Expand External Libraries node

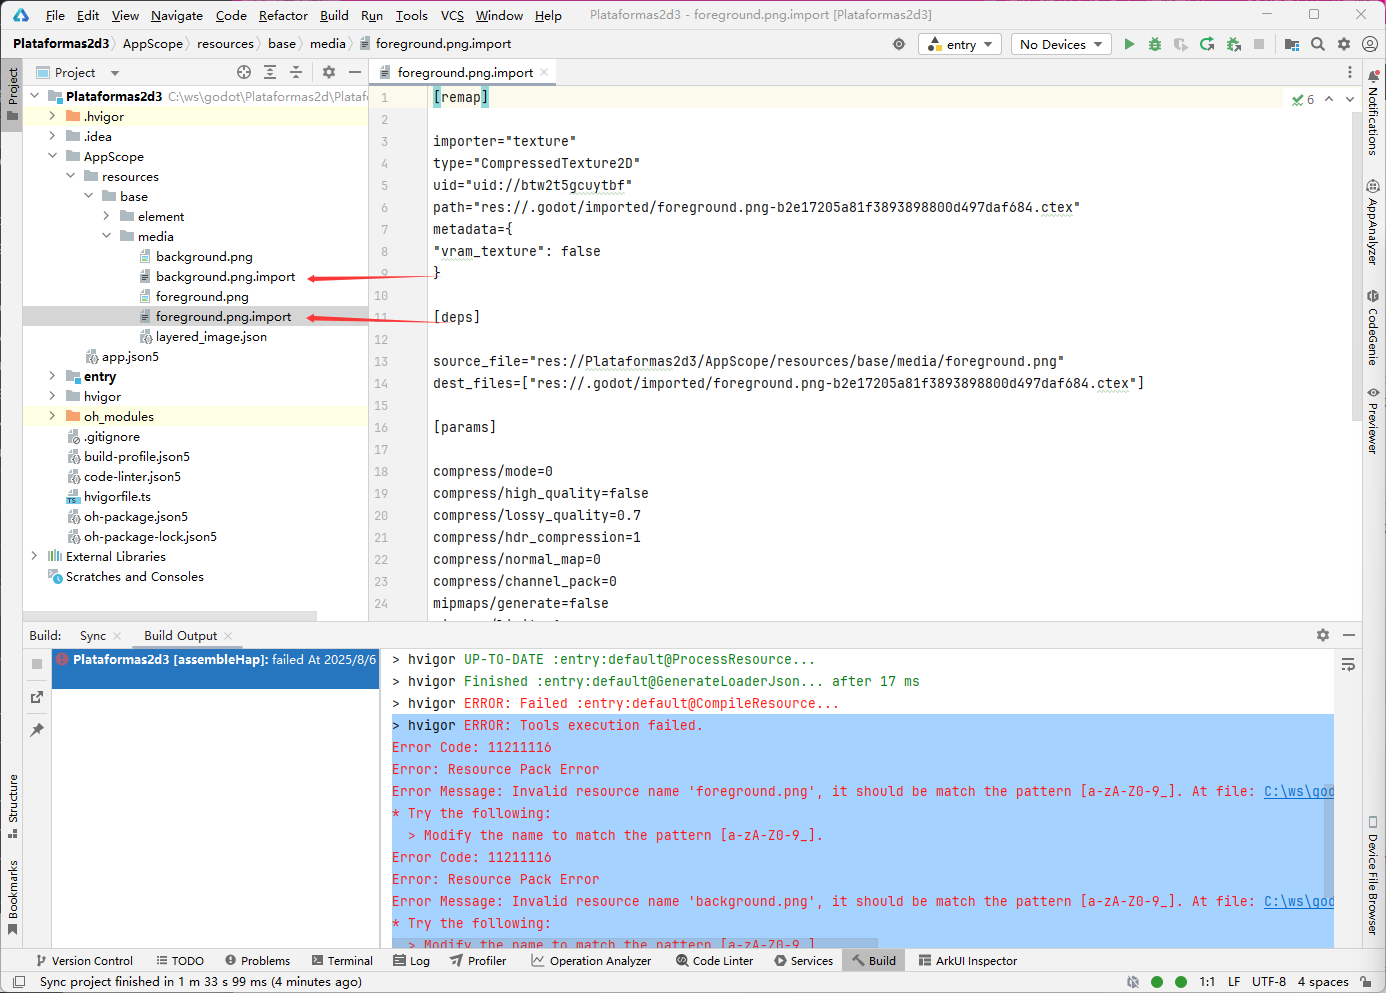click(34, 556)
